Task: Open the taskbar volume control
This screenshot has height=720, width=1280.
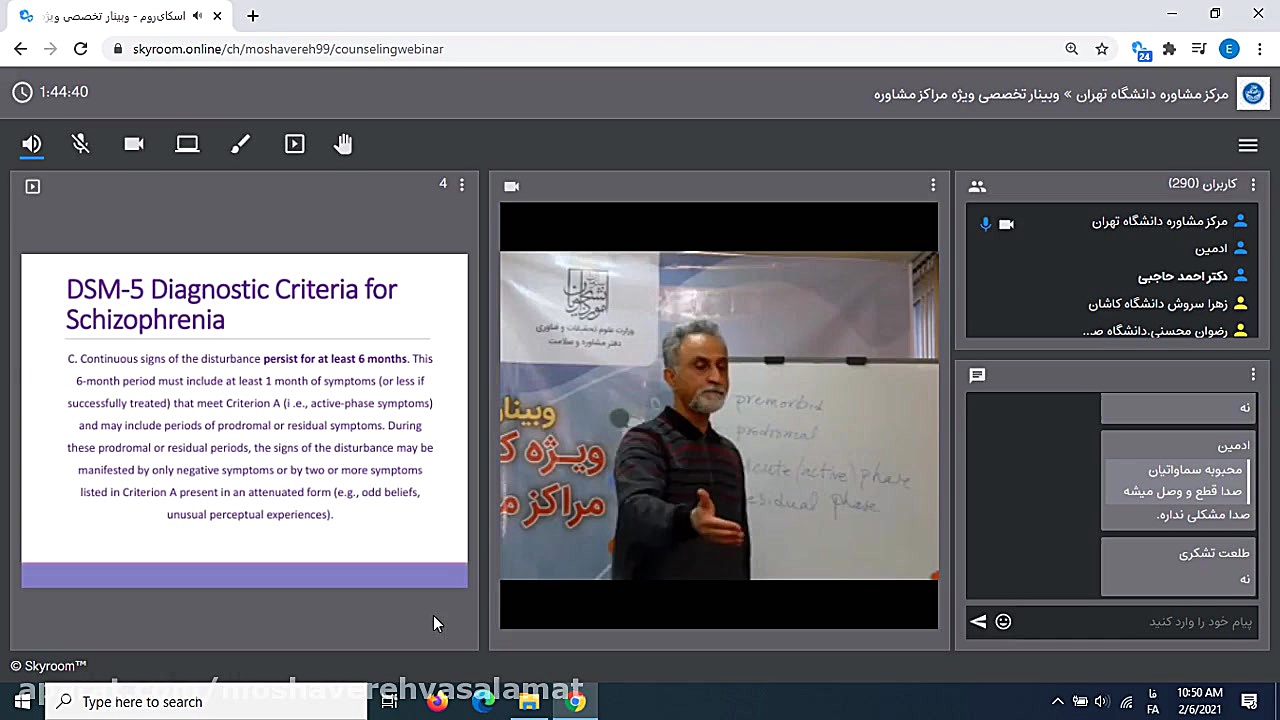Action: 1102,702
